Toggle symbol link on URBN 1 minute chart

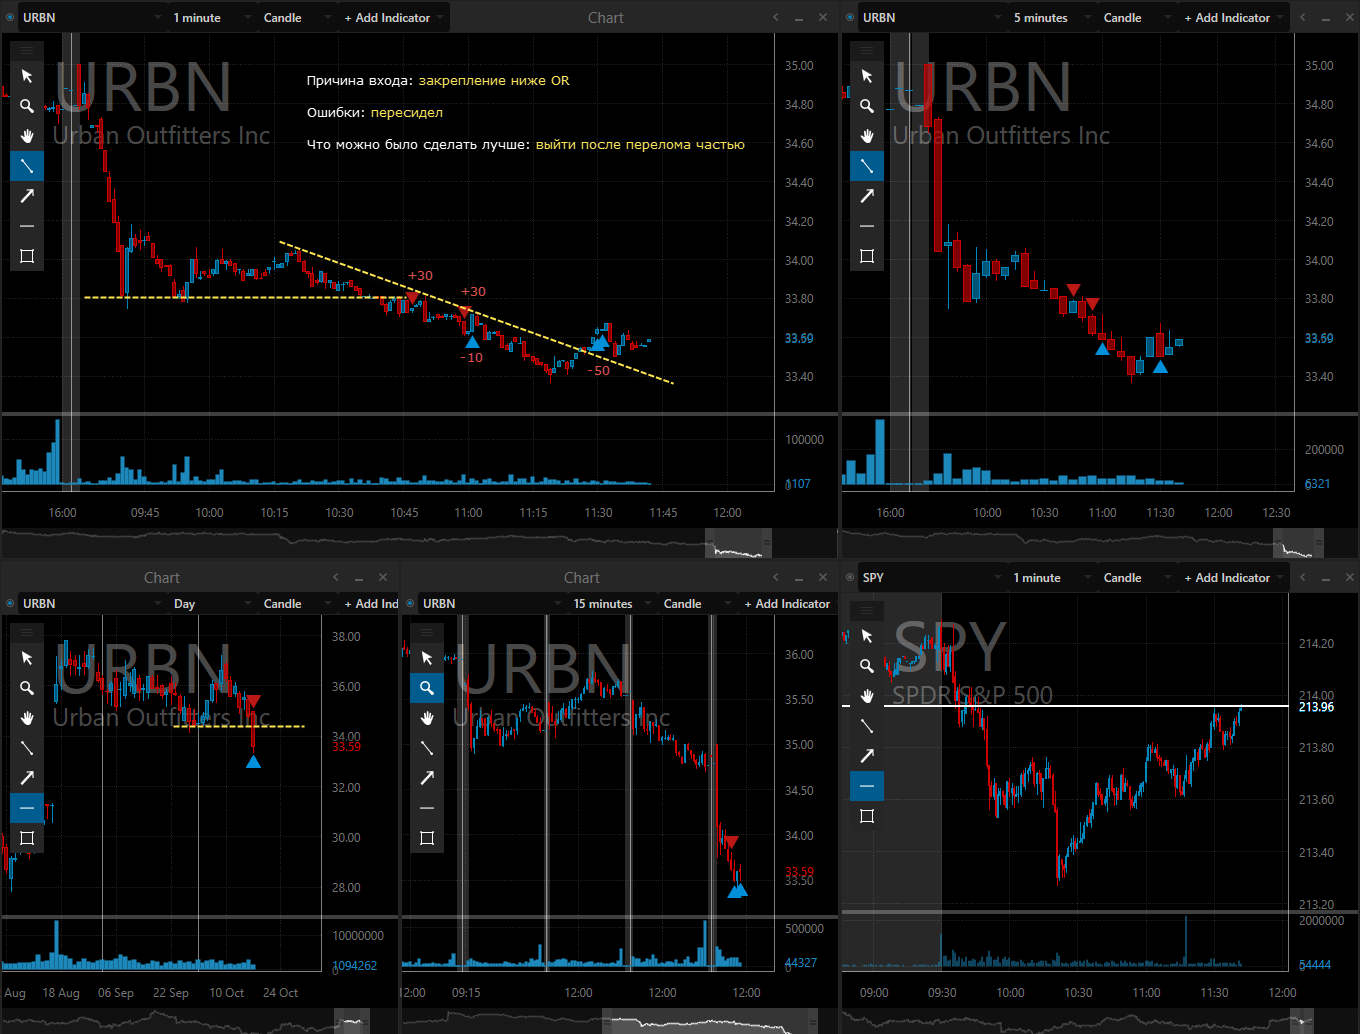click(x=11, y=18)
